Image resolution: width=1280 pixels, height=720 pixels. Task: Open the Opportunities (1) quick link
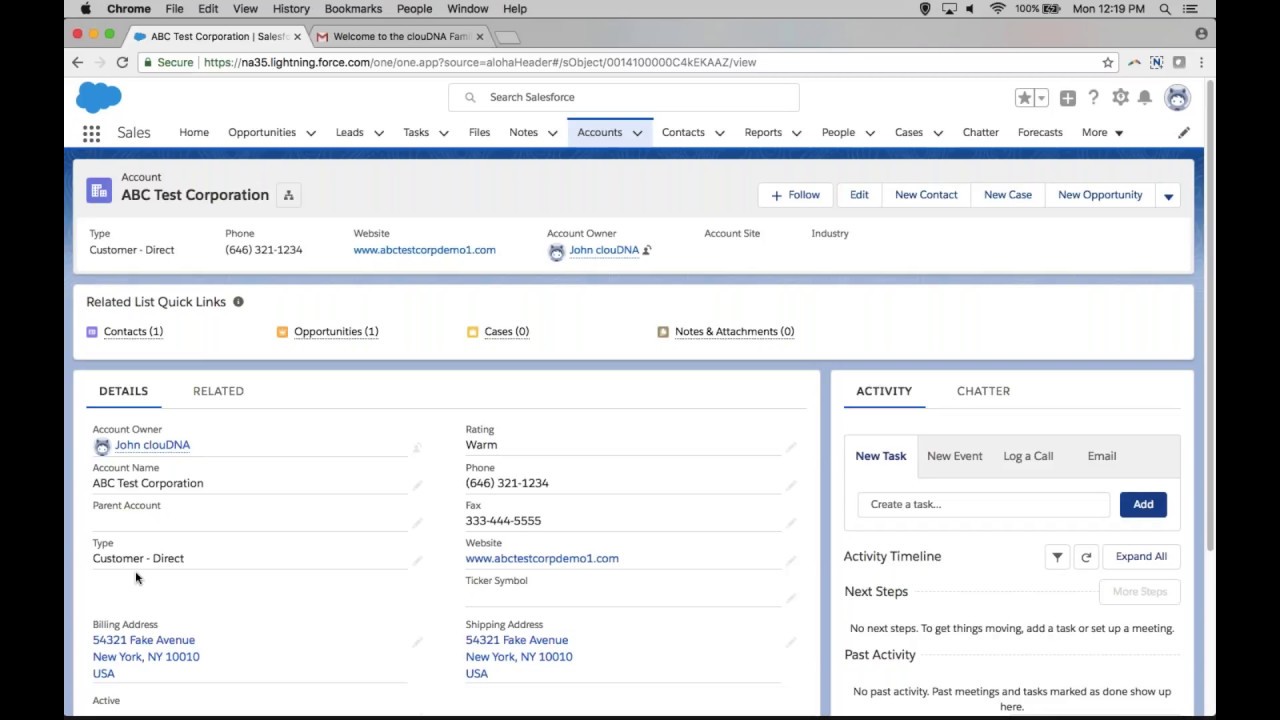(x=336, y=331)
